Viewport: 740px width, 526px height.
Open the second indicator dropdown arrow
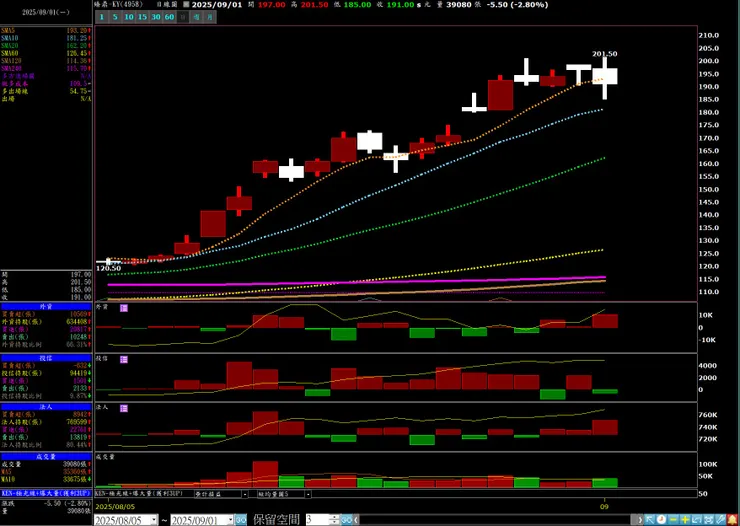click(x=308, y=494)
